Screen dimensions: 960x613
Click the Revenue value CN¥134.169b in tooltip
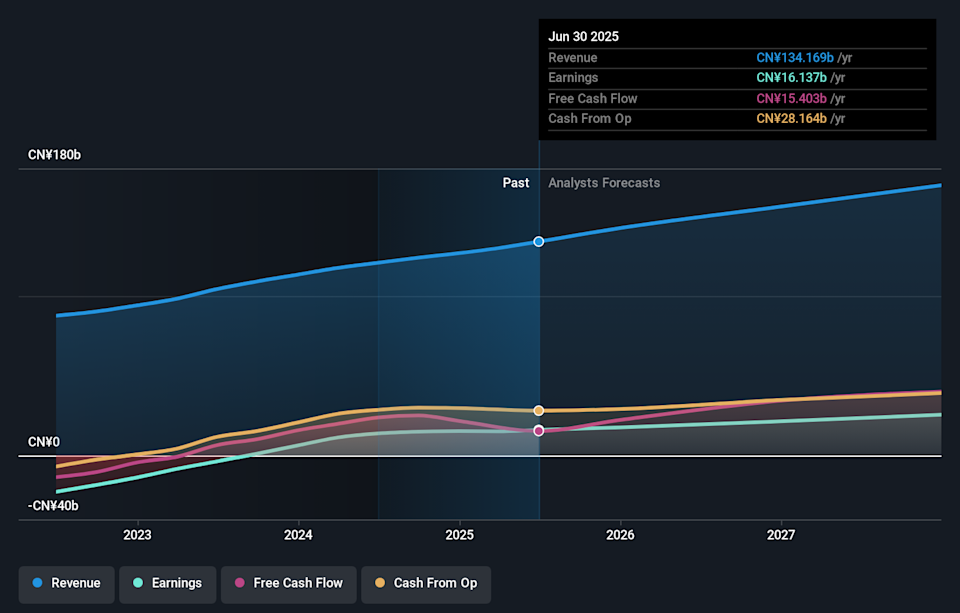[x=794, y=57]
